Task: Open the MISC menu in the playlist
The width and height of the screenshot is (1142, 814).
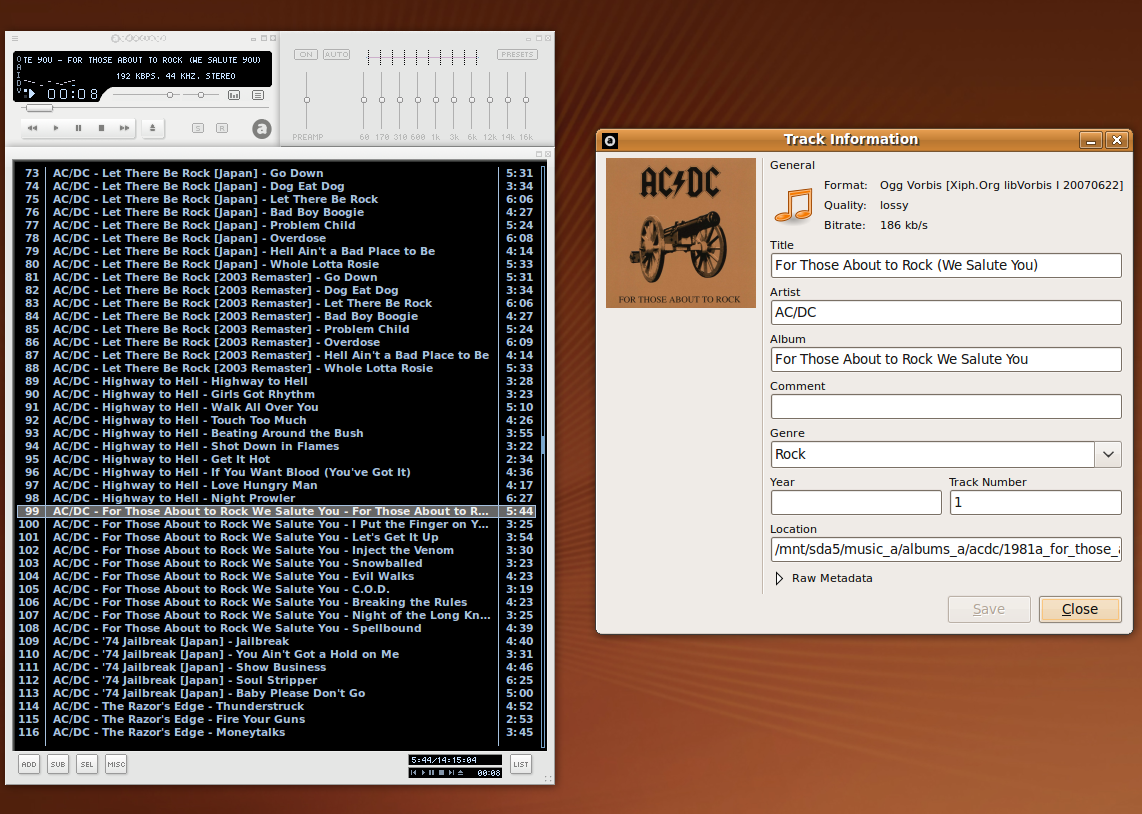Action: [116, 764]
